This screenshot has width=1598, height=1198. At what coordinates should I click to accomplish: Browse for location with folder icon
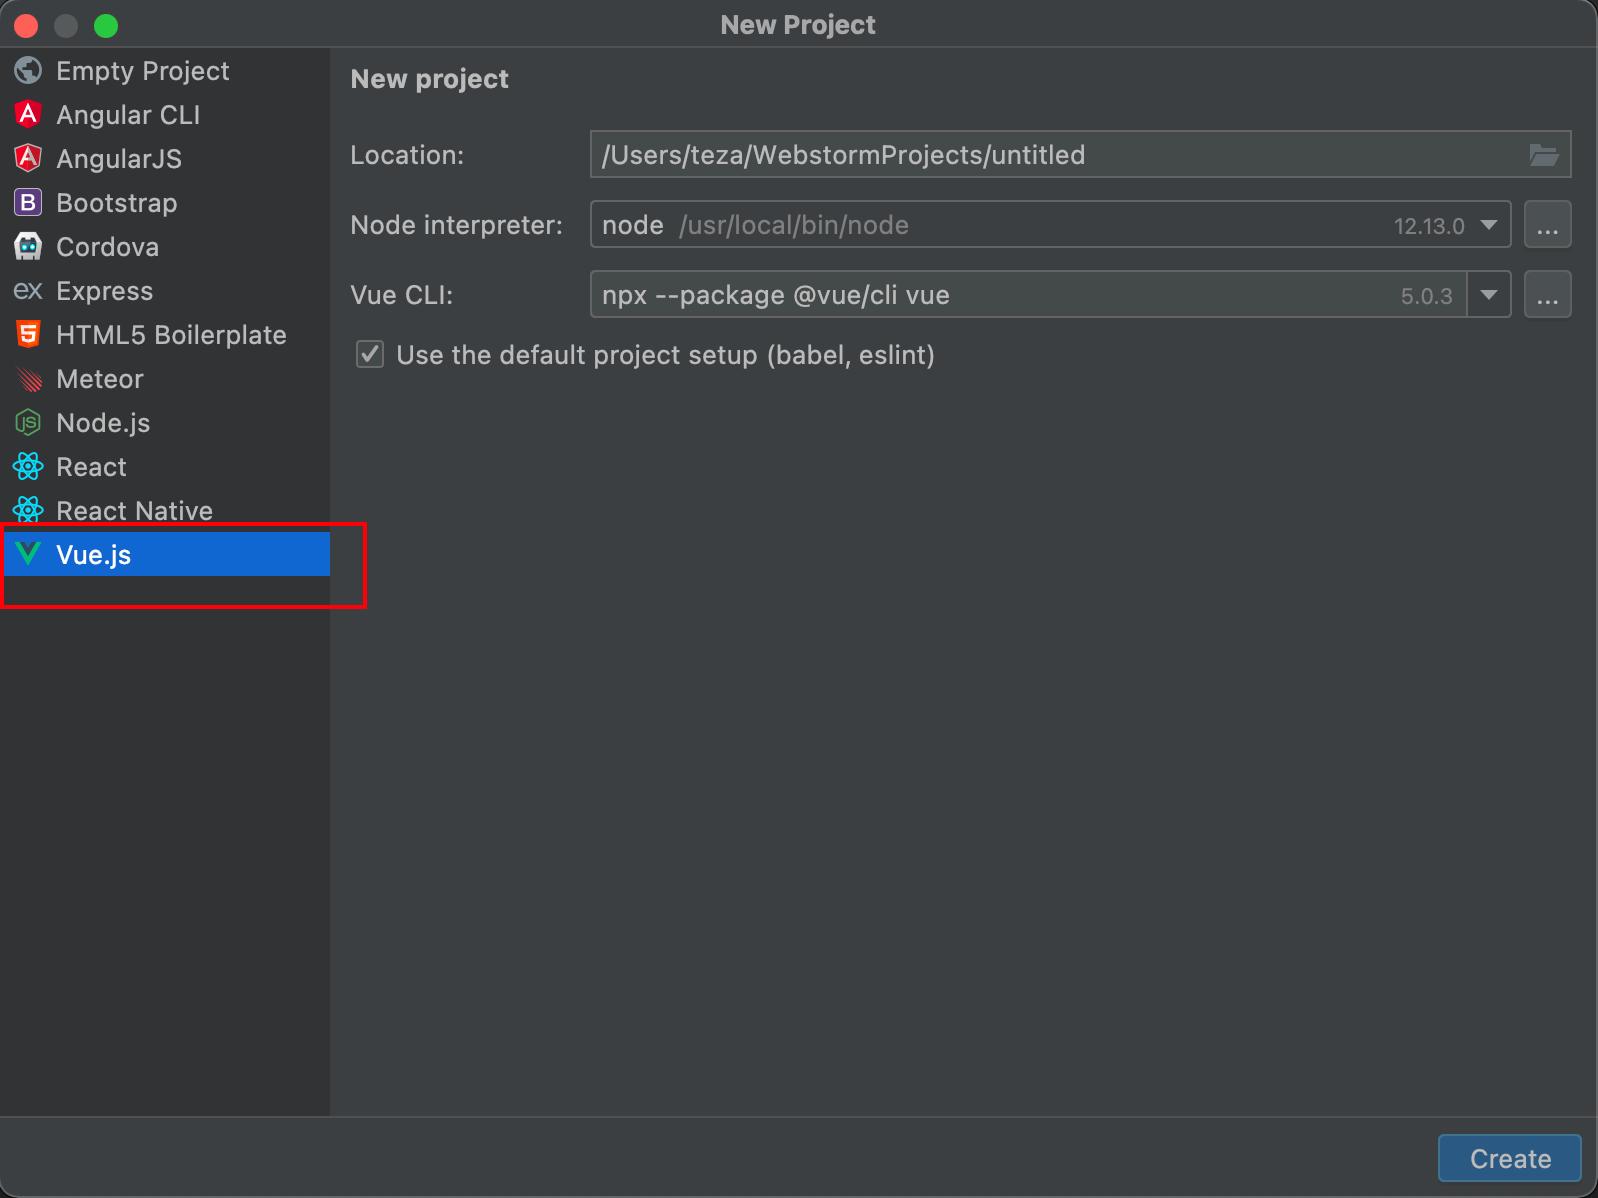point(1544,155)
